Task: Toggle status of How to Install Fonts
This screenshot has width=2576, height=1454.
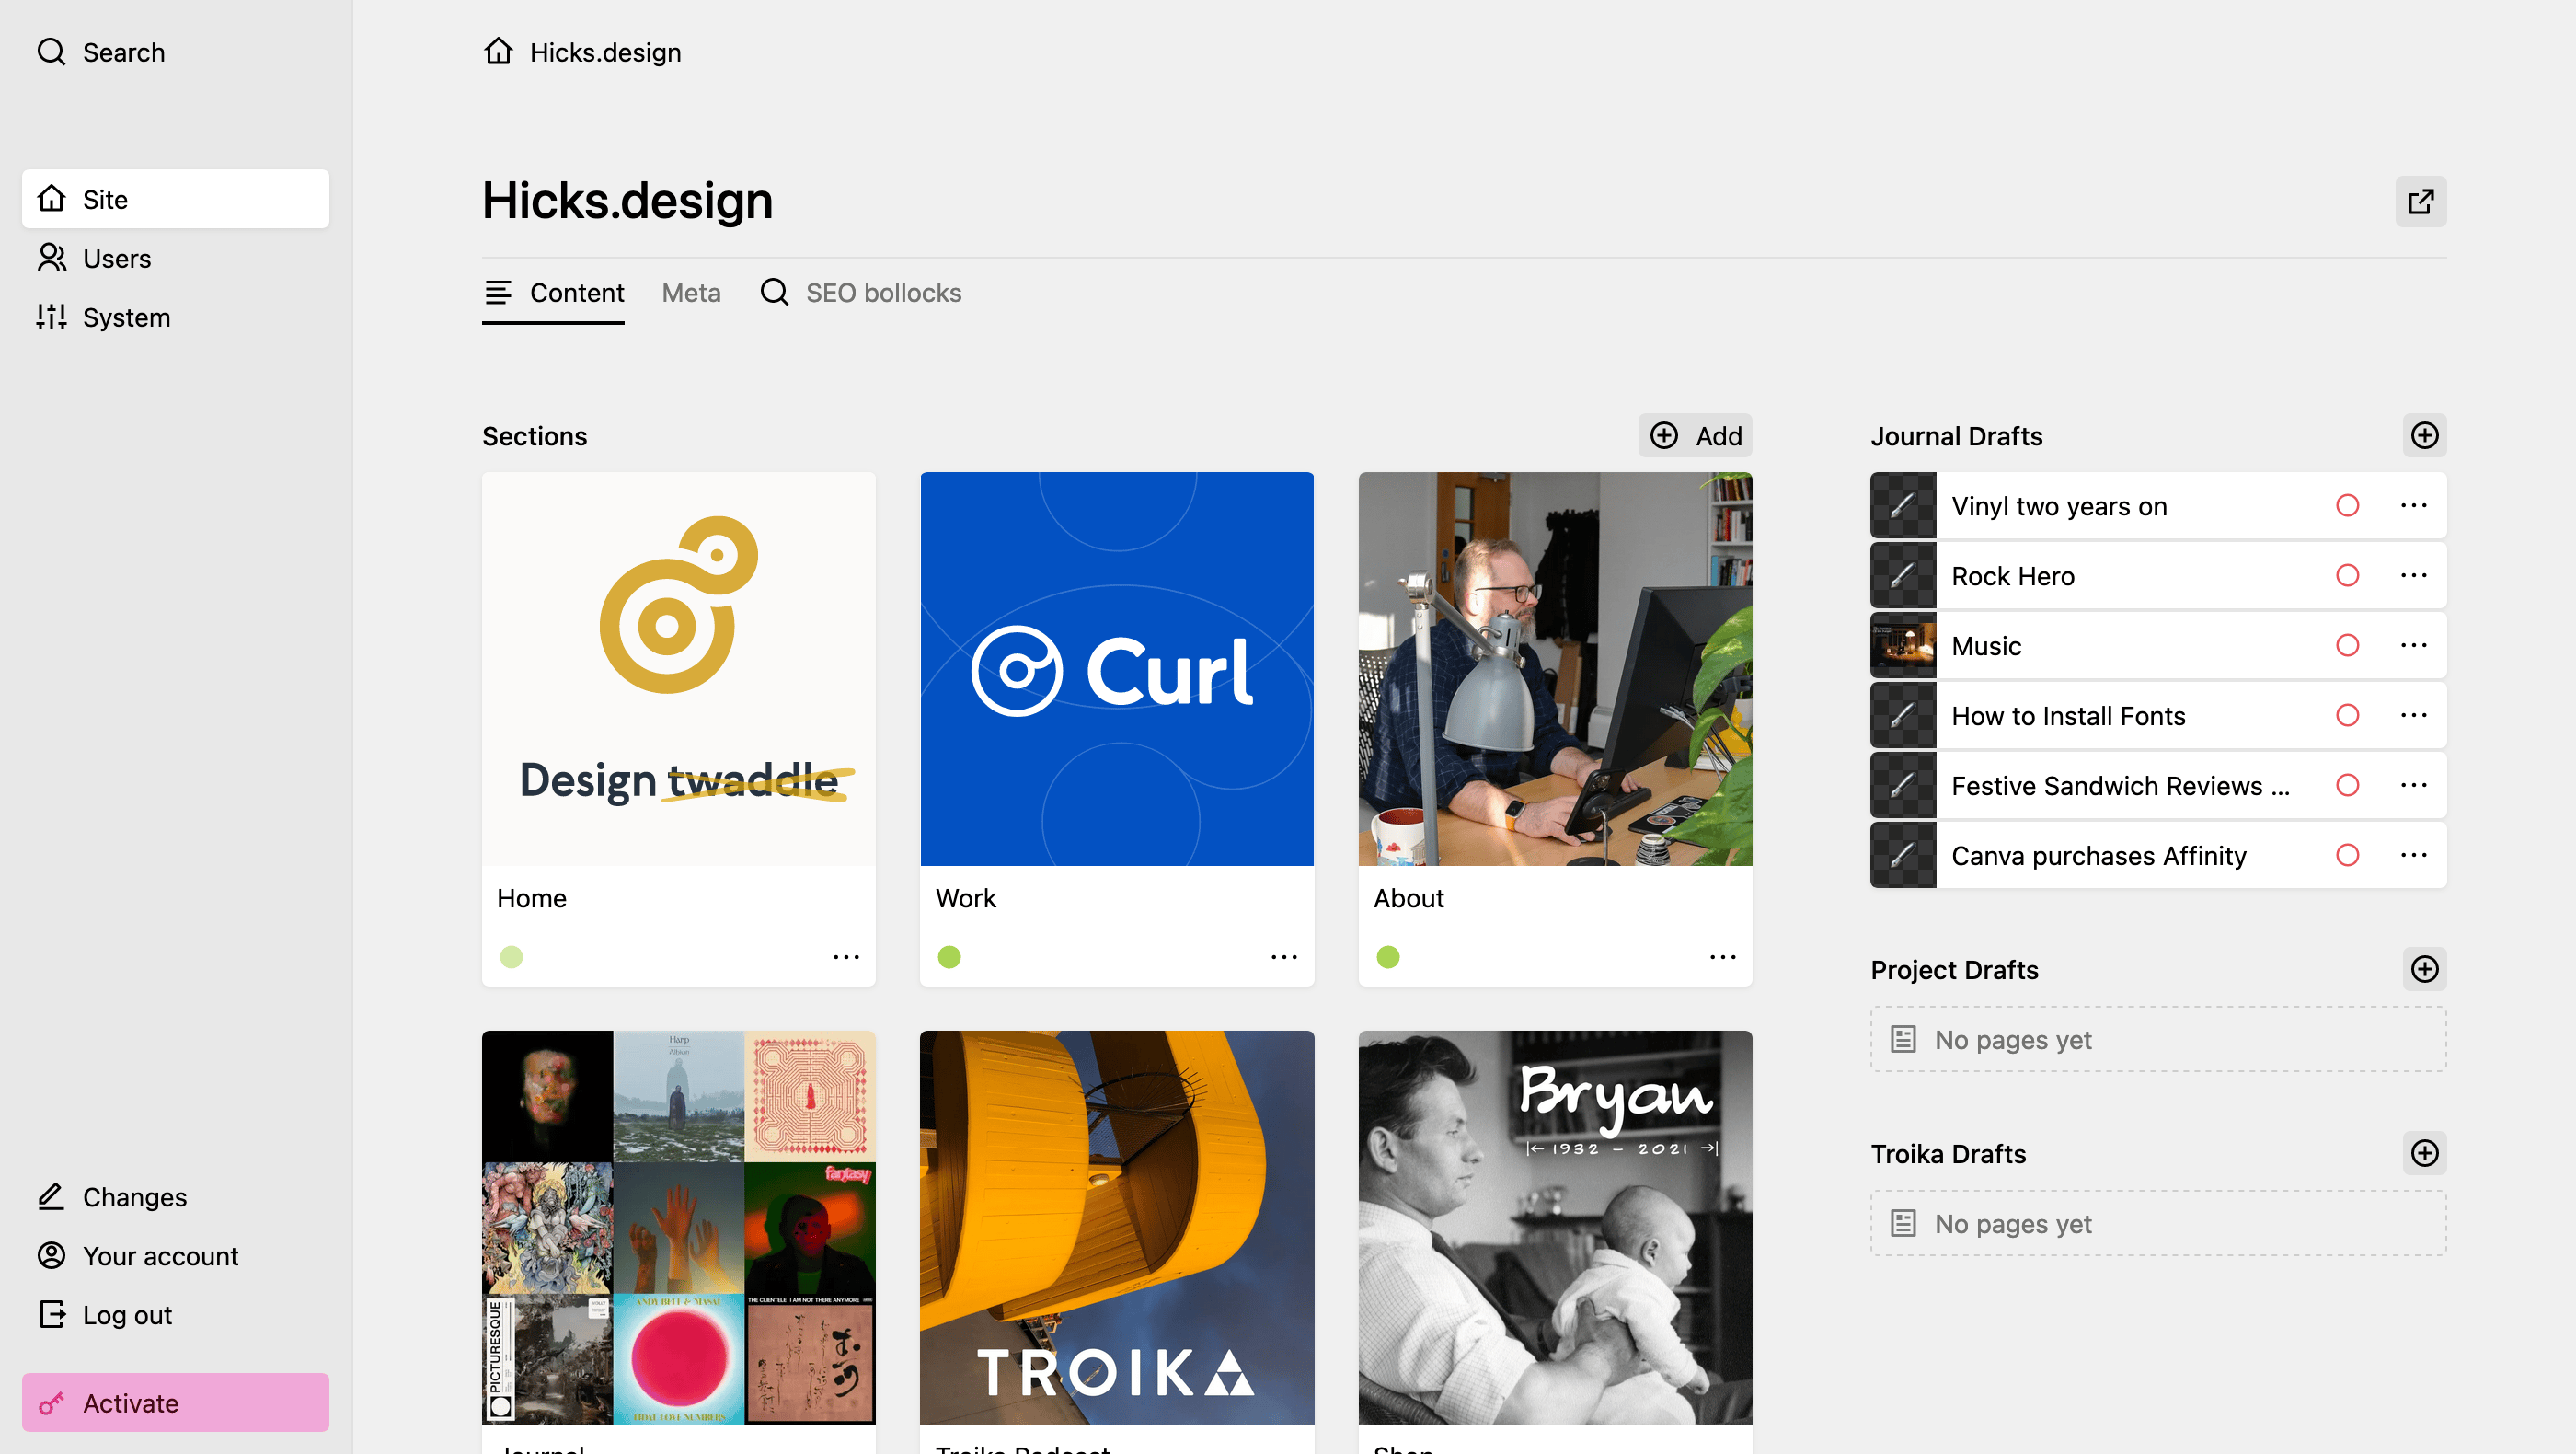Action: pos(2347,715)
